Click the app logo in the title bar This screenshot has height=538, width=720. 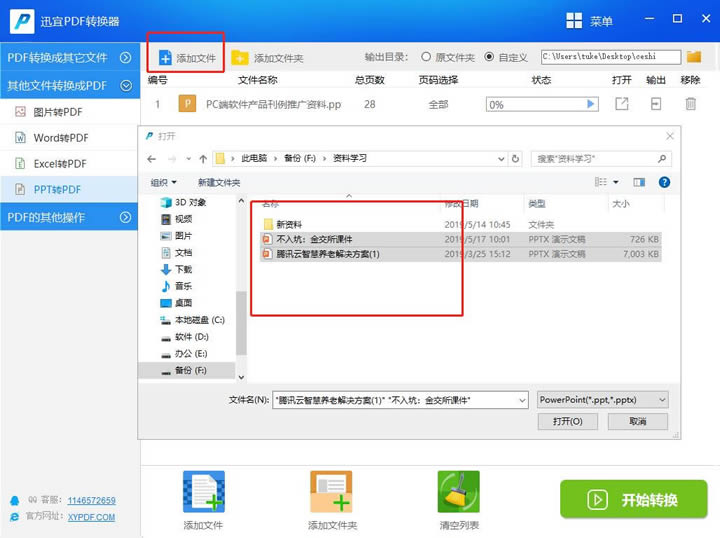[x=22, y=21]
